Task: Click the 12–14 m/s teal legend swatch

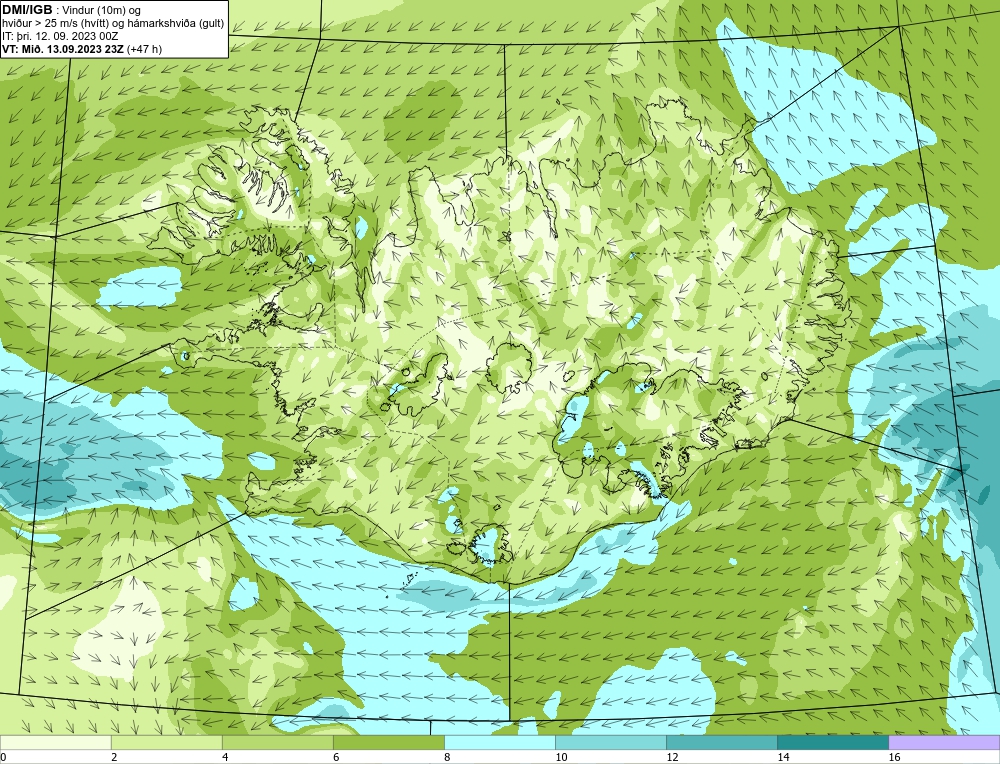Action: pyautogui.click(x=722, y=742)
